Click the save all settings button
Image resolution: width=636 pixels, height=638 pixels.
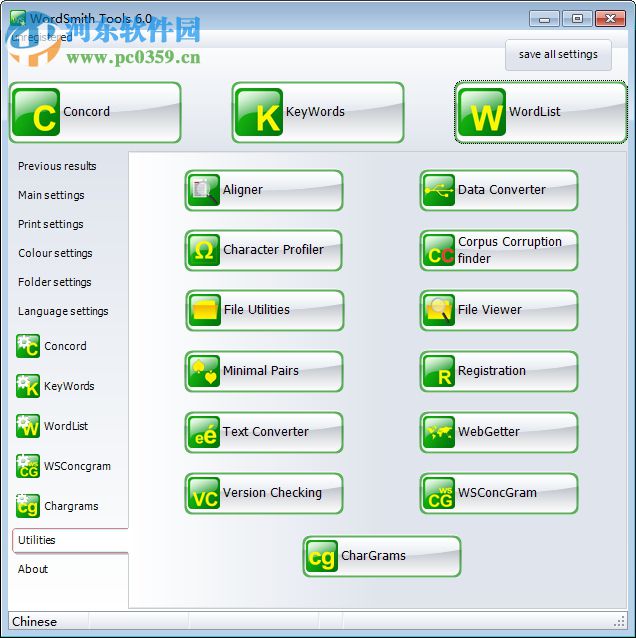coord(558,55)
